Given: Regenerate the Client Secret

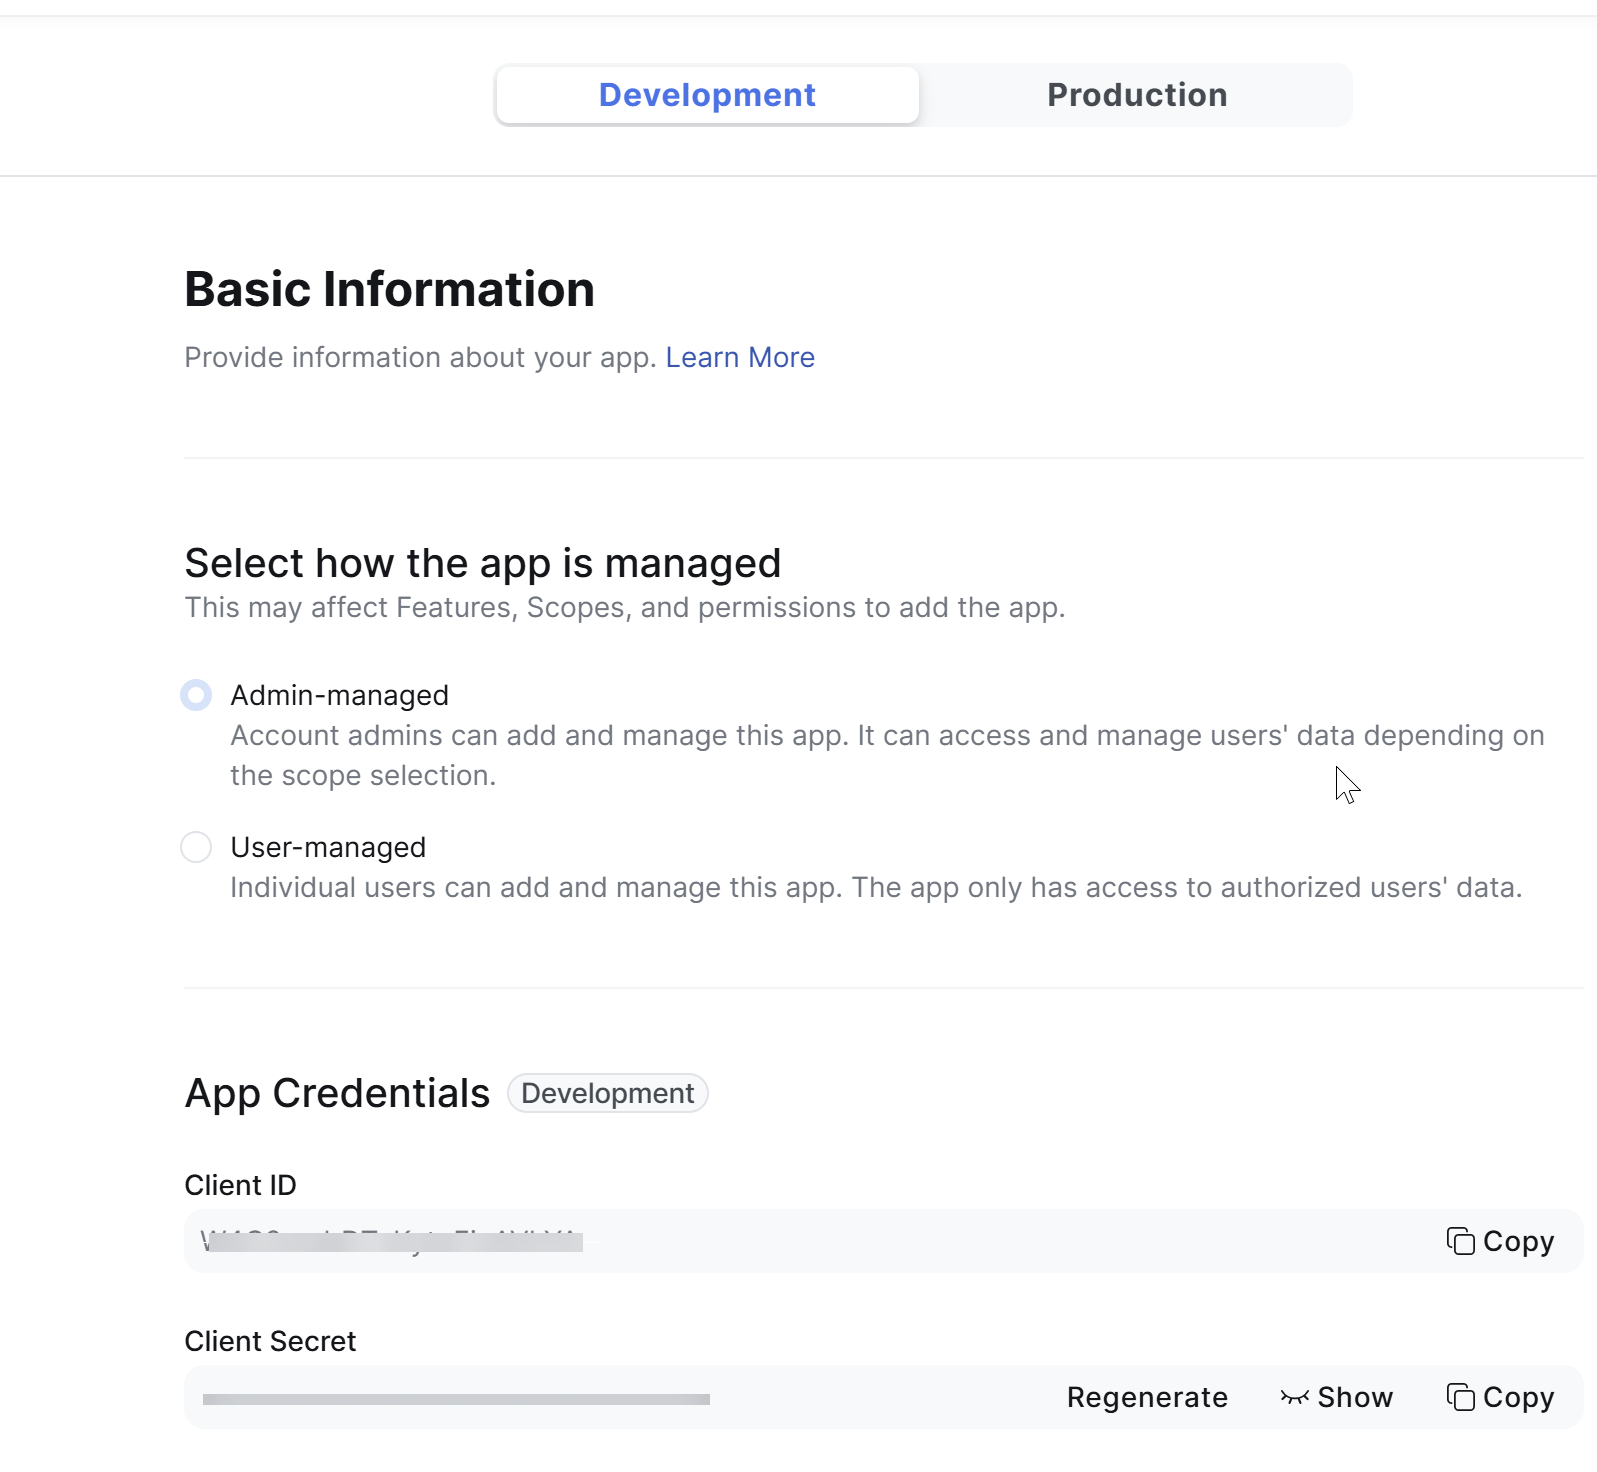Looking at the screenshot, I should click(x=1147, y=1397).
